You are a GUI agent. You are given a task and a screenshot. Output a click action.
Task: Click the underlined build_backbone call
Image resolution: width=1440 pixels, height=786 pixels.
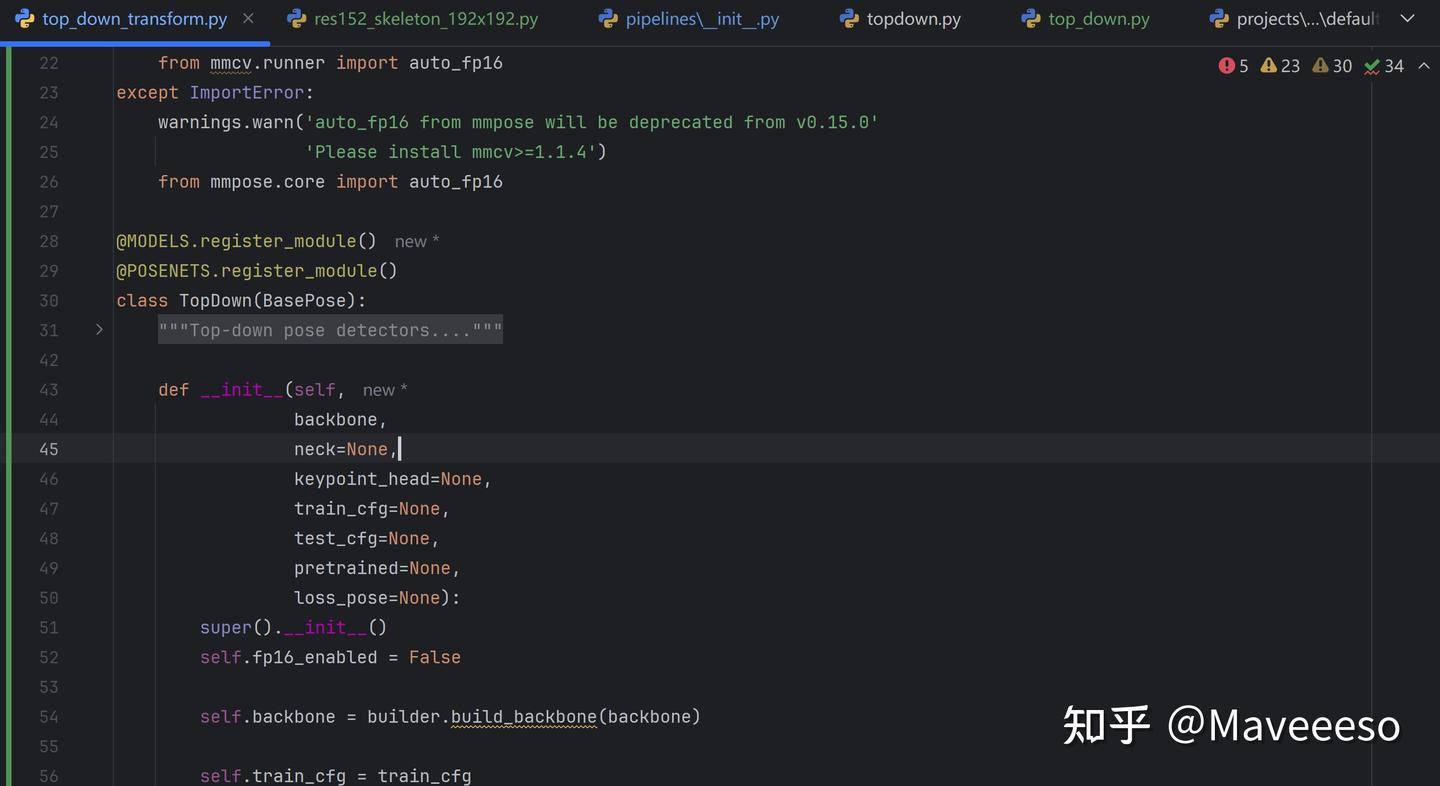point(523,716)
